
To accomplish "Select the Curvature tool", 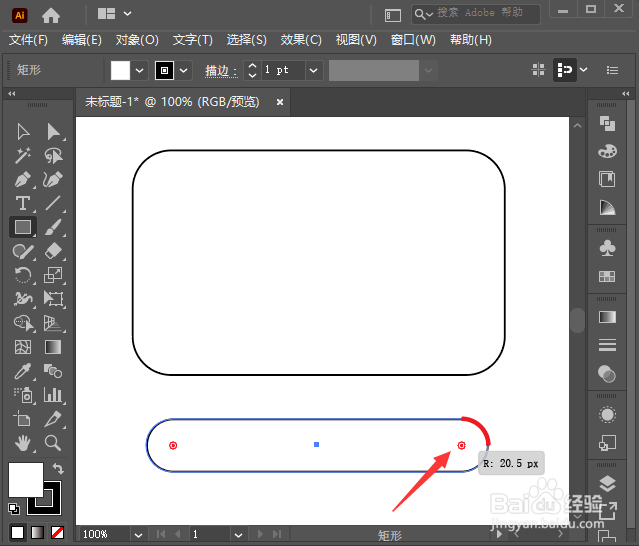I will pyautogui.click(x=53, y=179).
